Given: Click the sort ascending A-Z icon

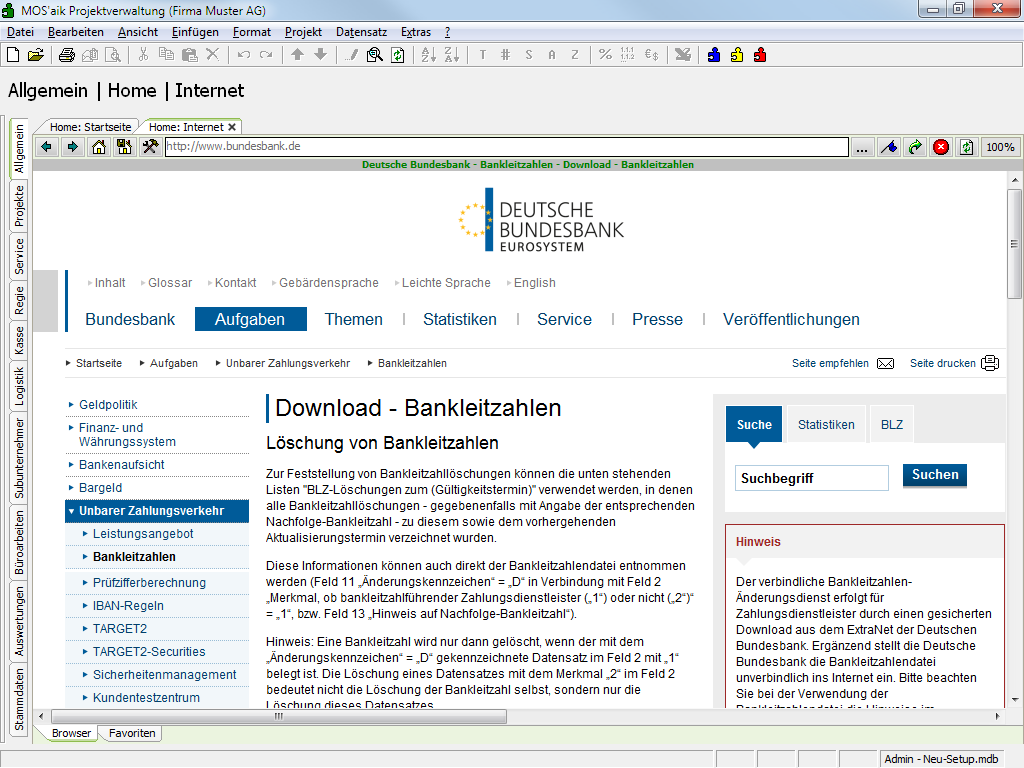Looking at the screenshot, I should (428, 55).
